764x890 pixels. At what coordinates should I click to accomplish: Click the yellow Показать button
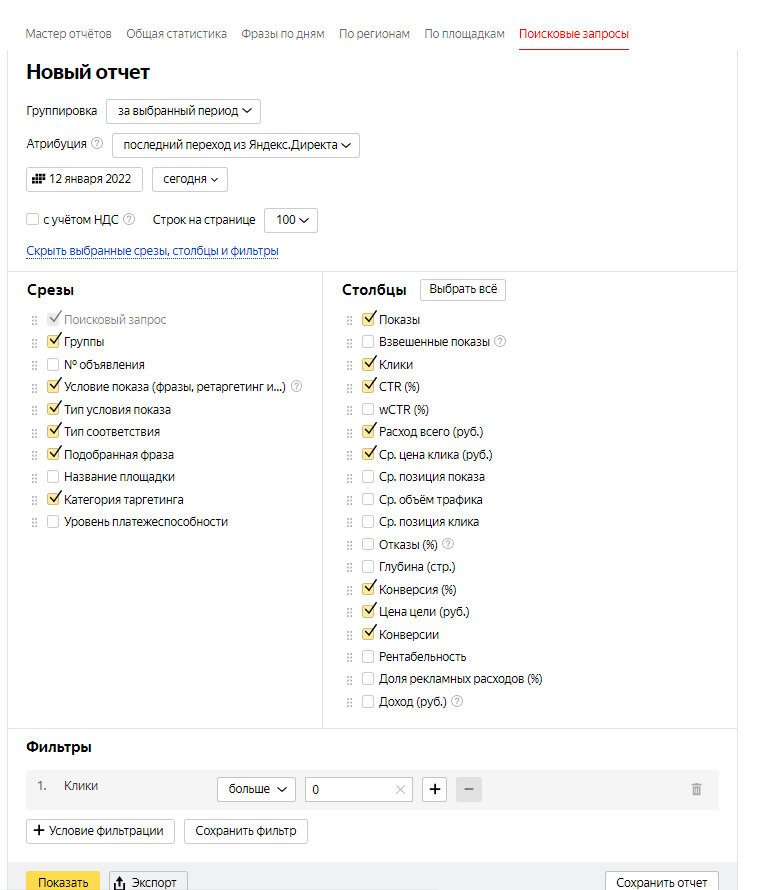pyautogui.click(x=63, y=881)
